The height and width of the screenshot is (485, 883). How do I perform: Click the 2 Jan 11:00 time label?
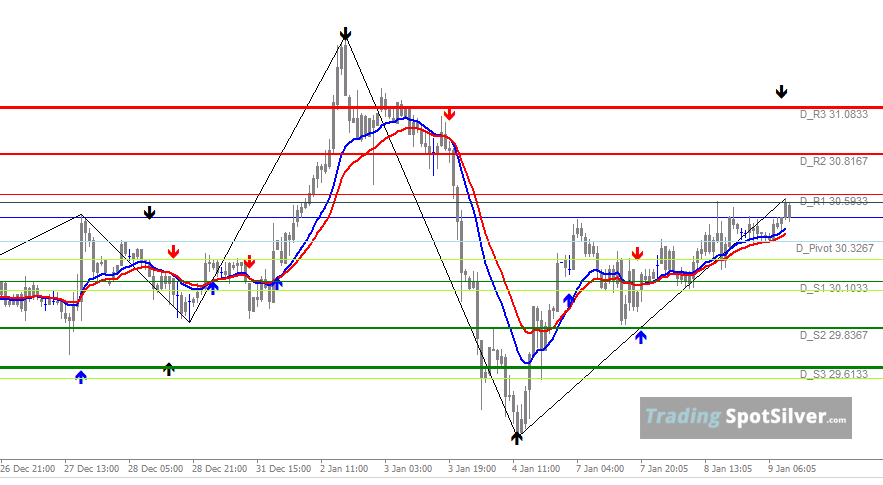(344, 469)
